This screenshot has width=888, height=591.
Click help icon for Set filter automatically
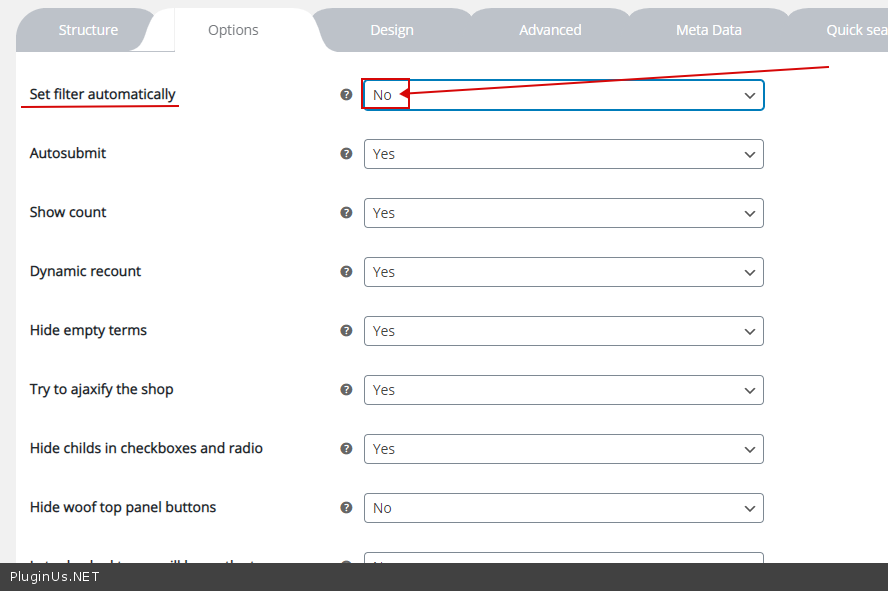tap(346, 95)
